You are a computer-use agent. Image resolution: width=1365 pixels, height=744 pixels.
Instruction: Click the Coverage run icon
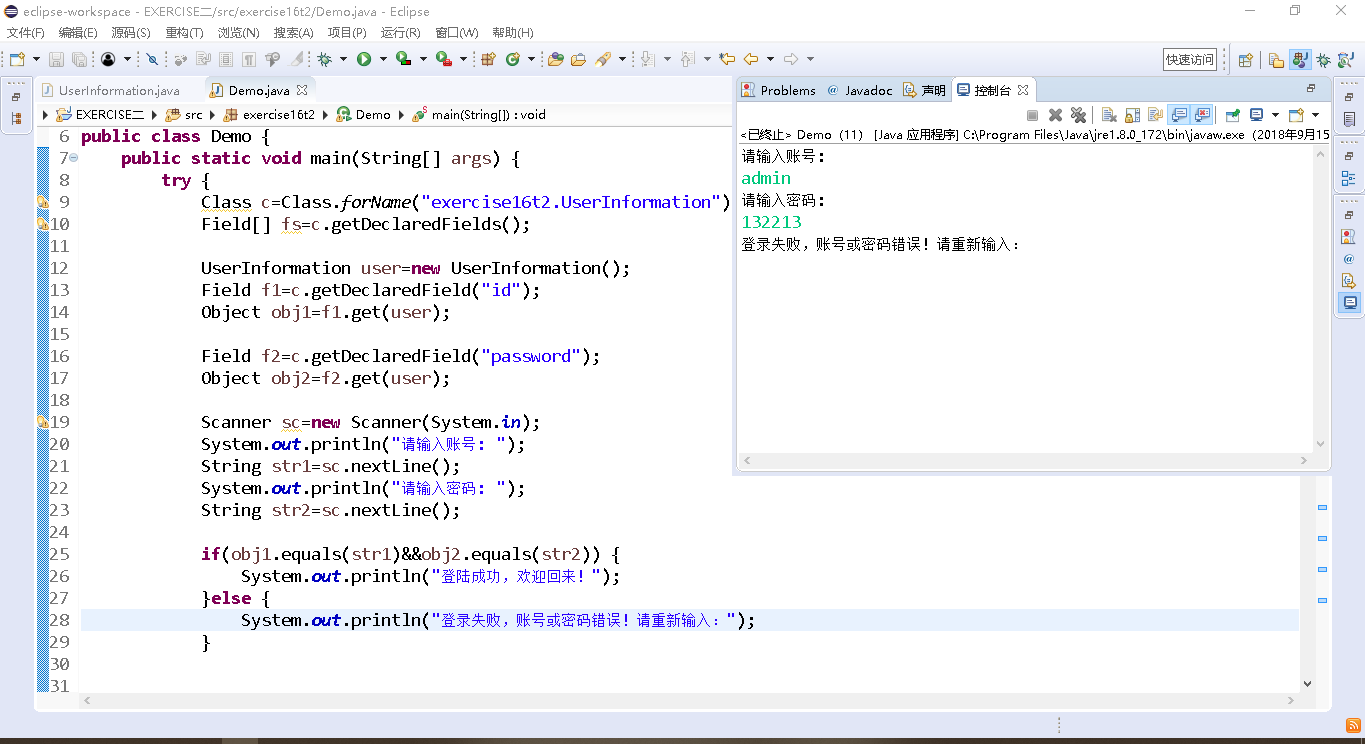tap(403, 60)
